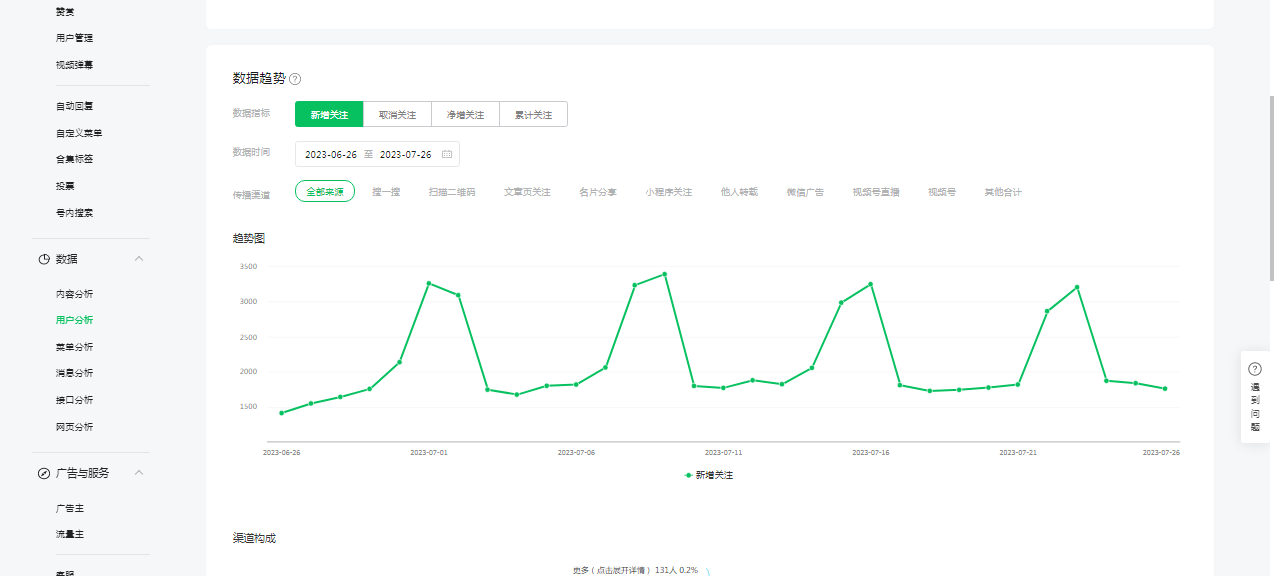Switch metric to 累计关注

533,115
